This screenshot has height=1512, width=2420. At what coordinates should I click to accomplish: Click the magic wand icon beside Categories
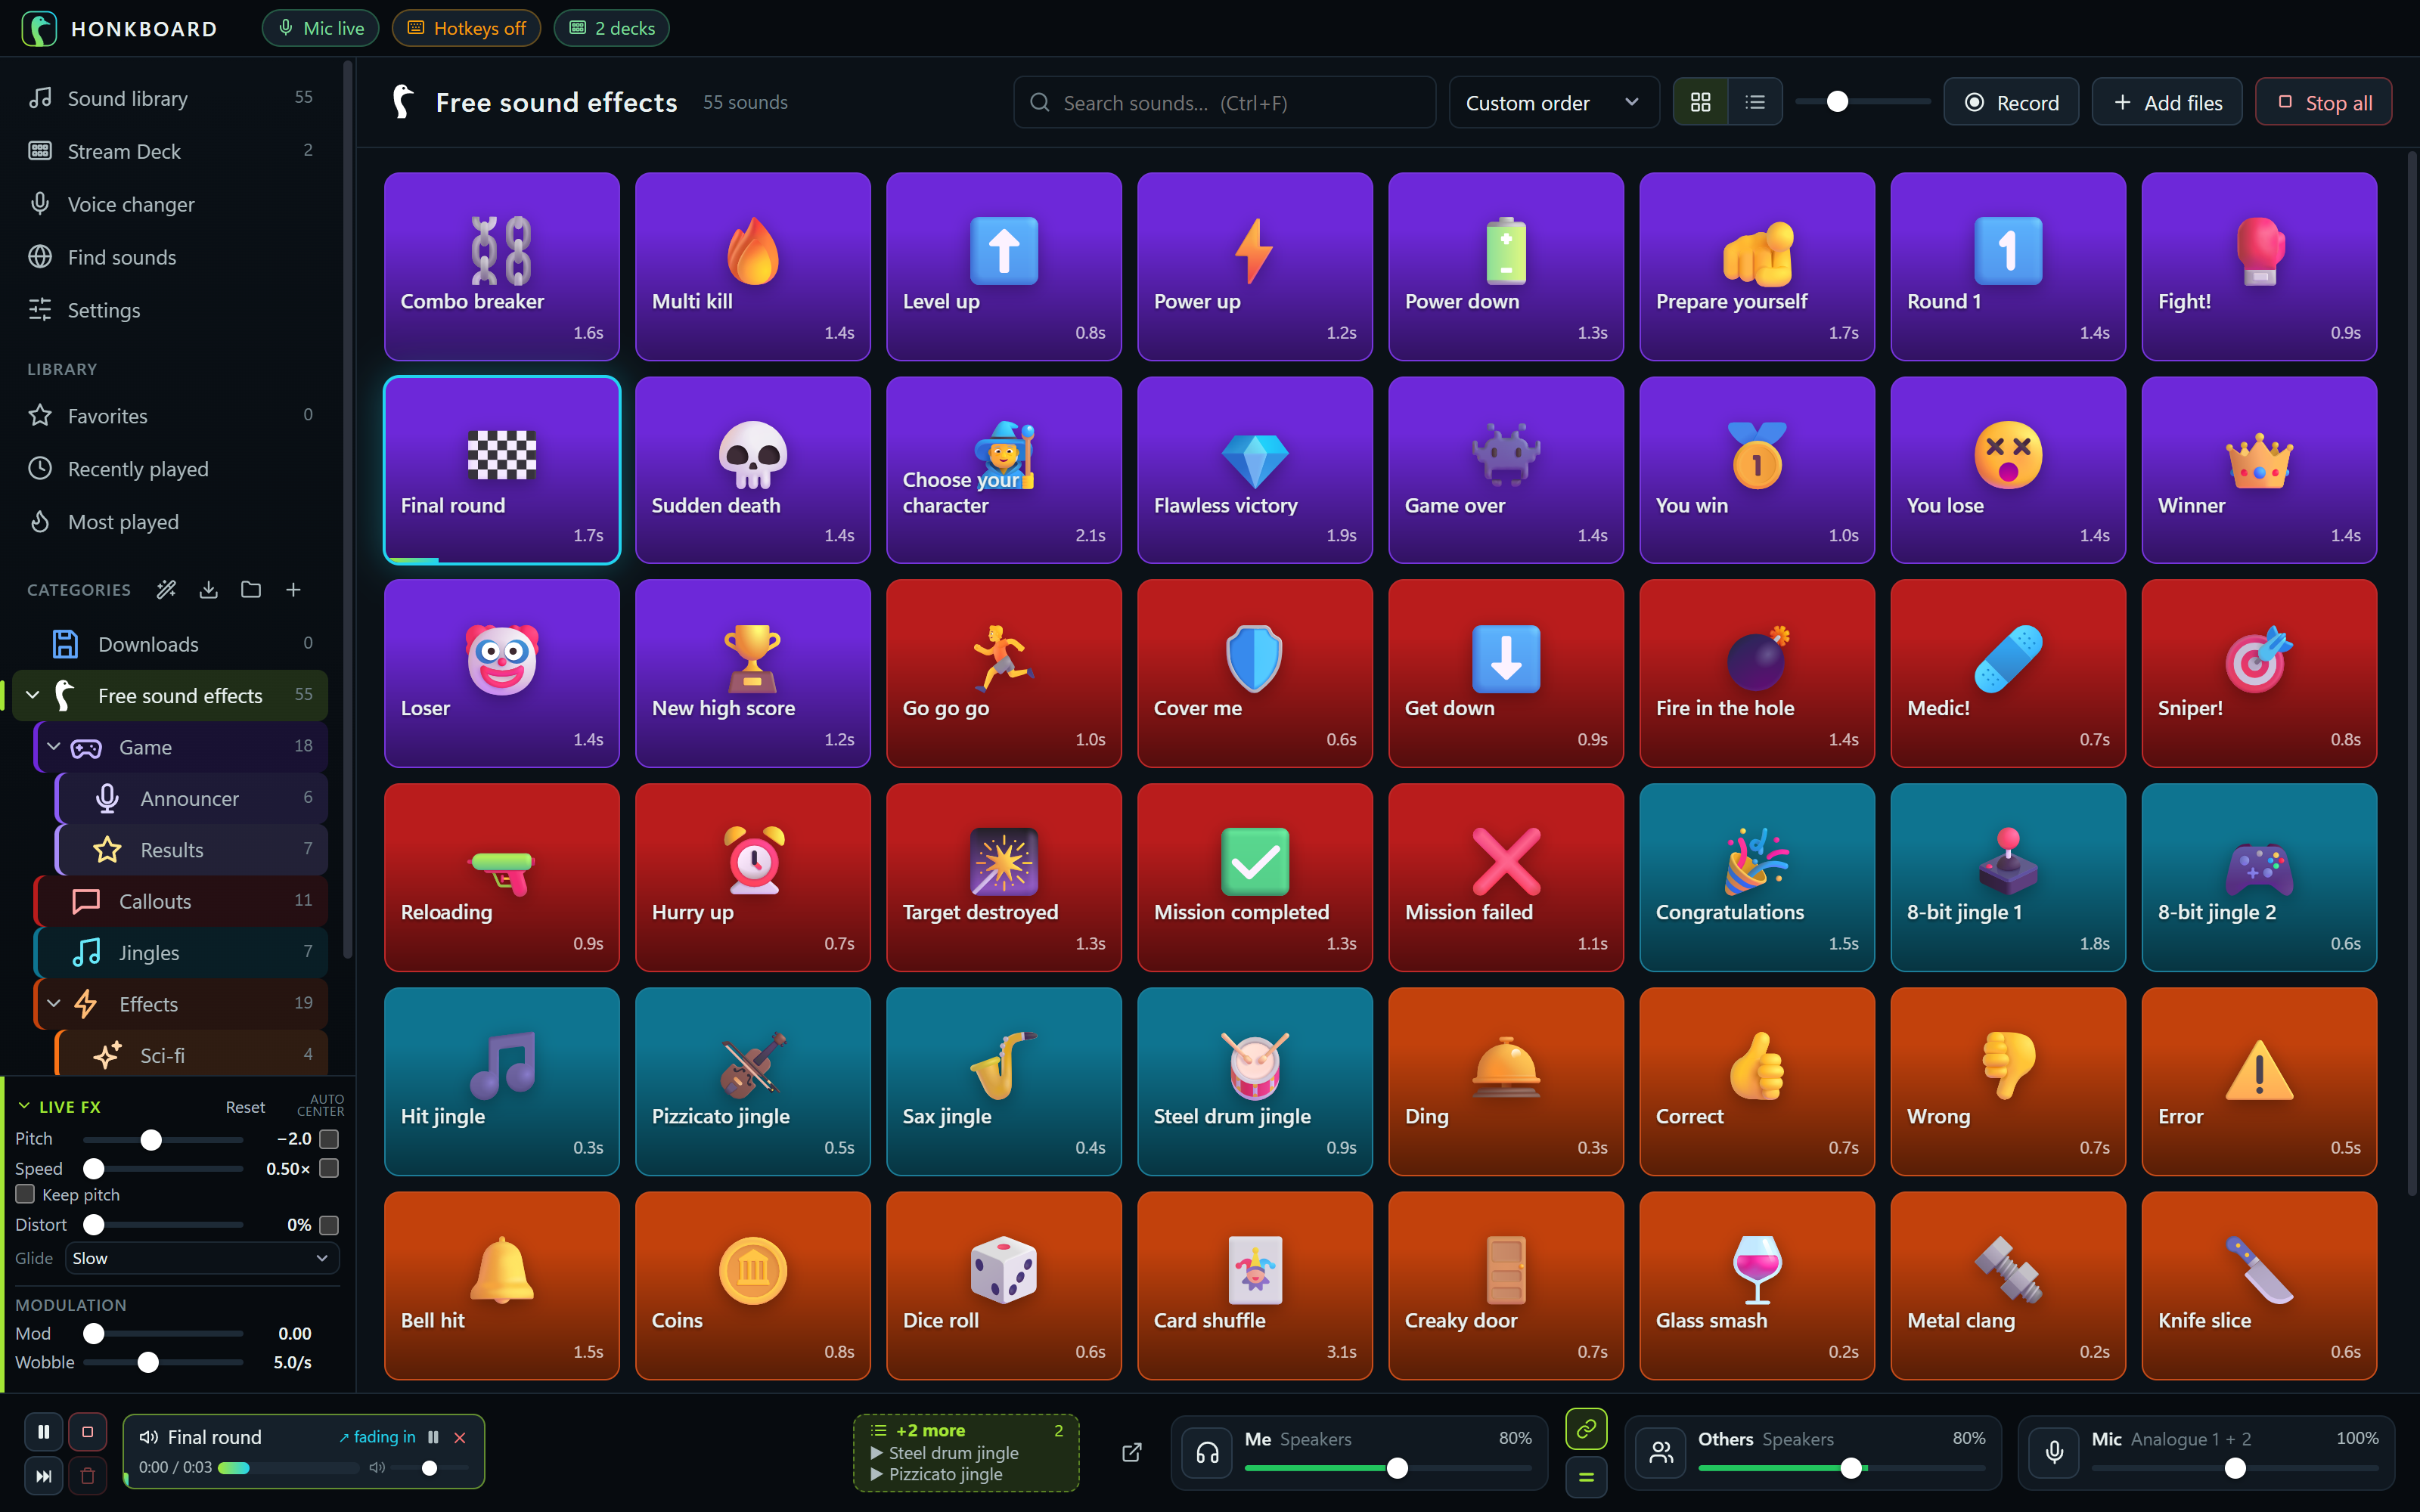coord(166,590)
